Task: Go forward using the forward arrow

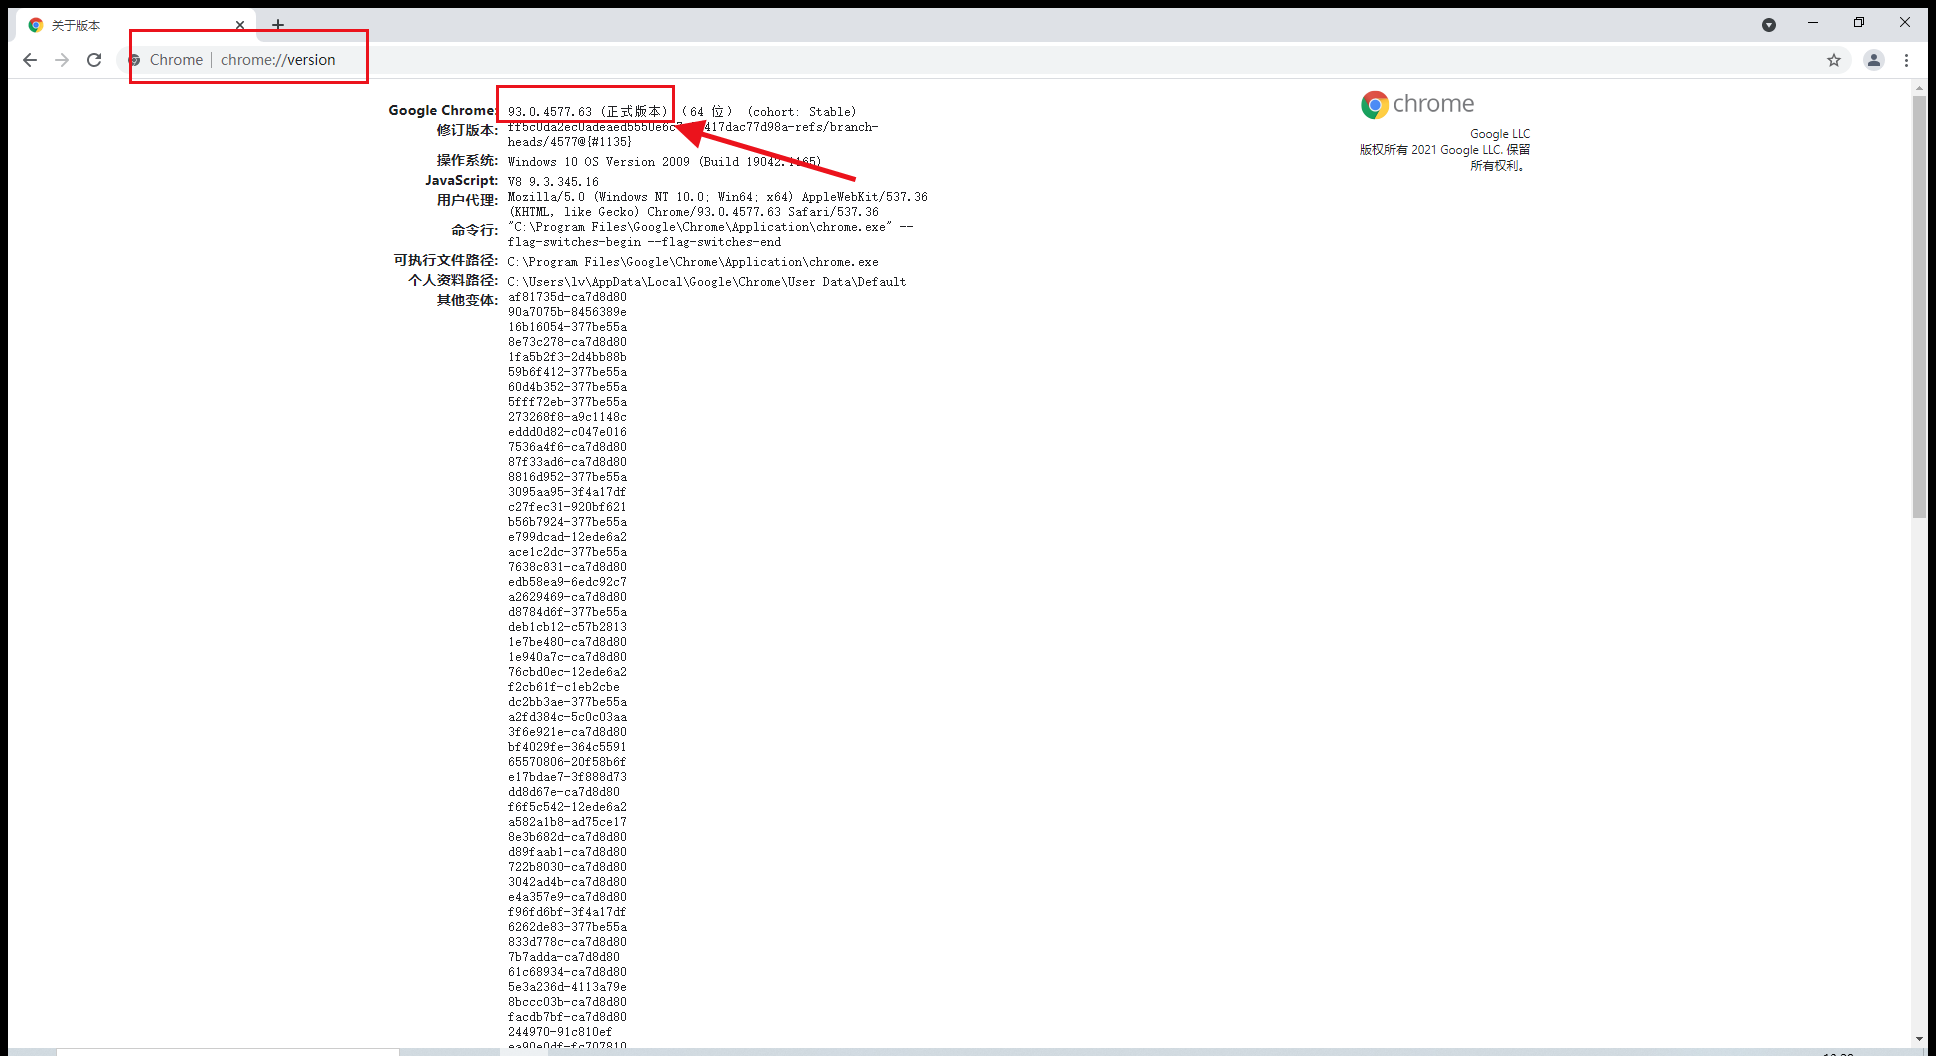Action: pyautogui.click(x=62, y=60)
